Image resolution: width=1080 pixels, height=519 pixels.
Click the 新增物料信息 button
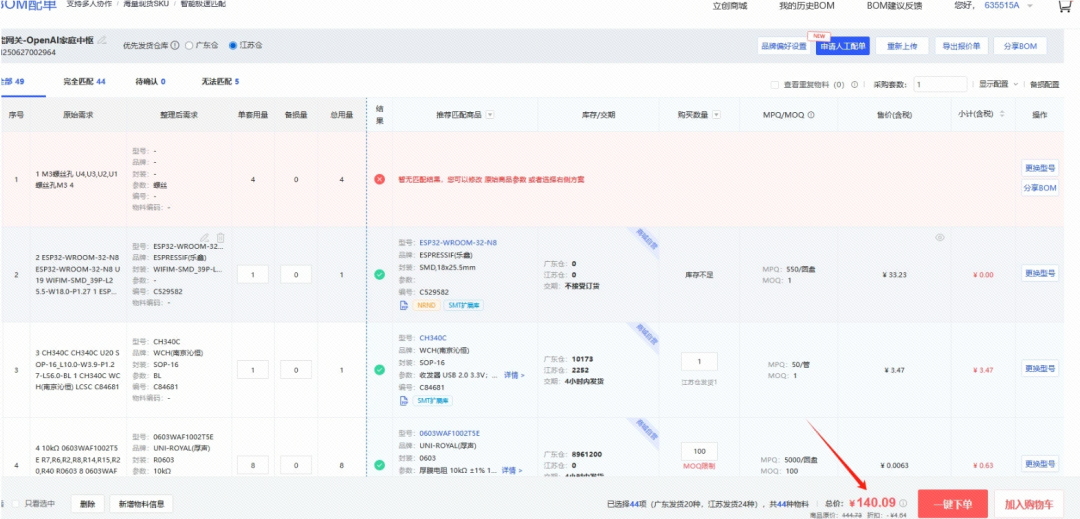[x=141, y=504]
